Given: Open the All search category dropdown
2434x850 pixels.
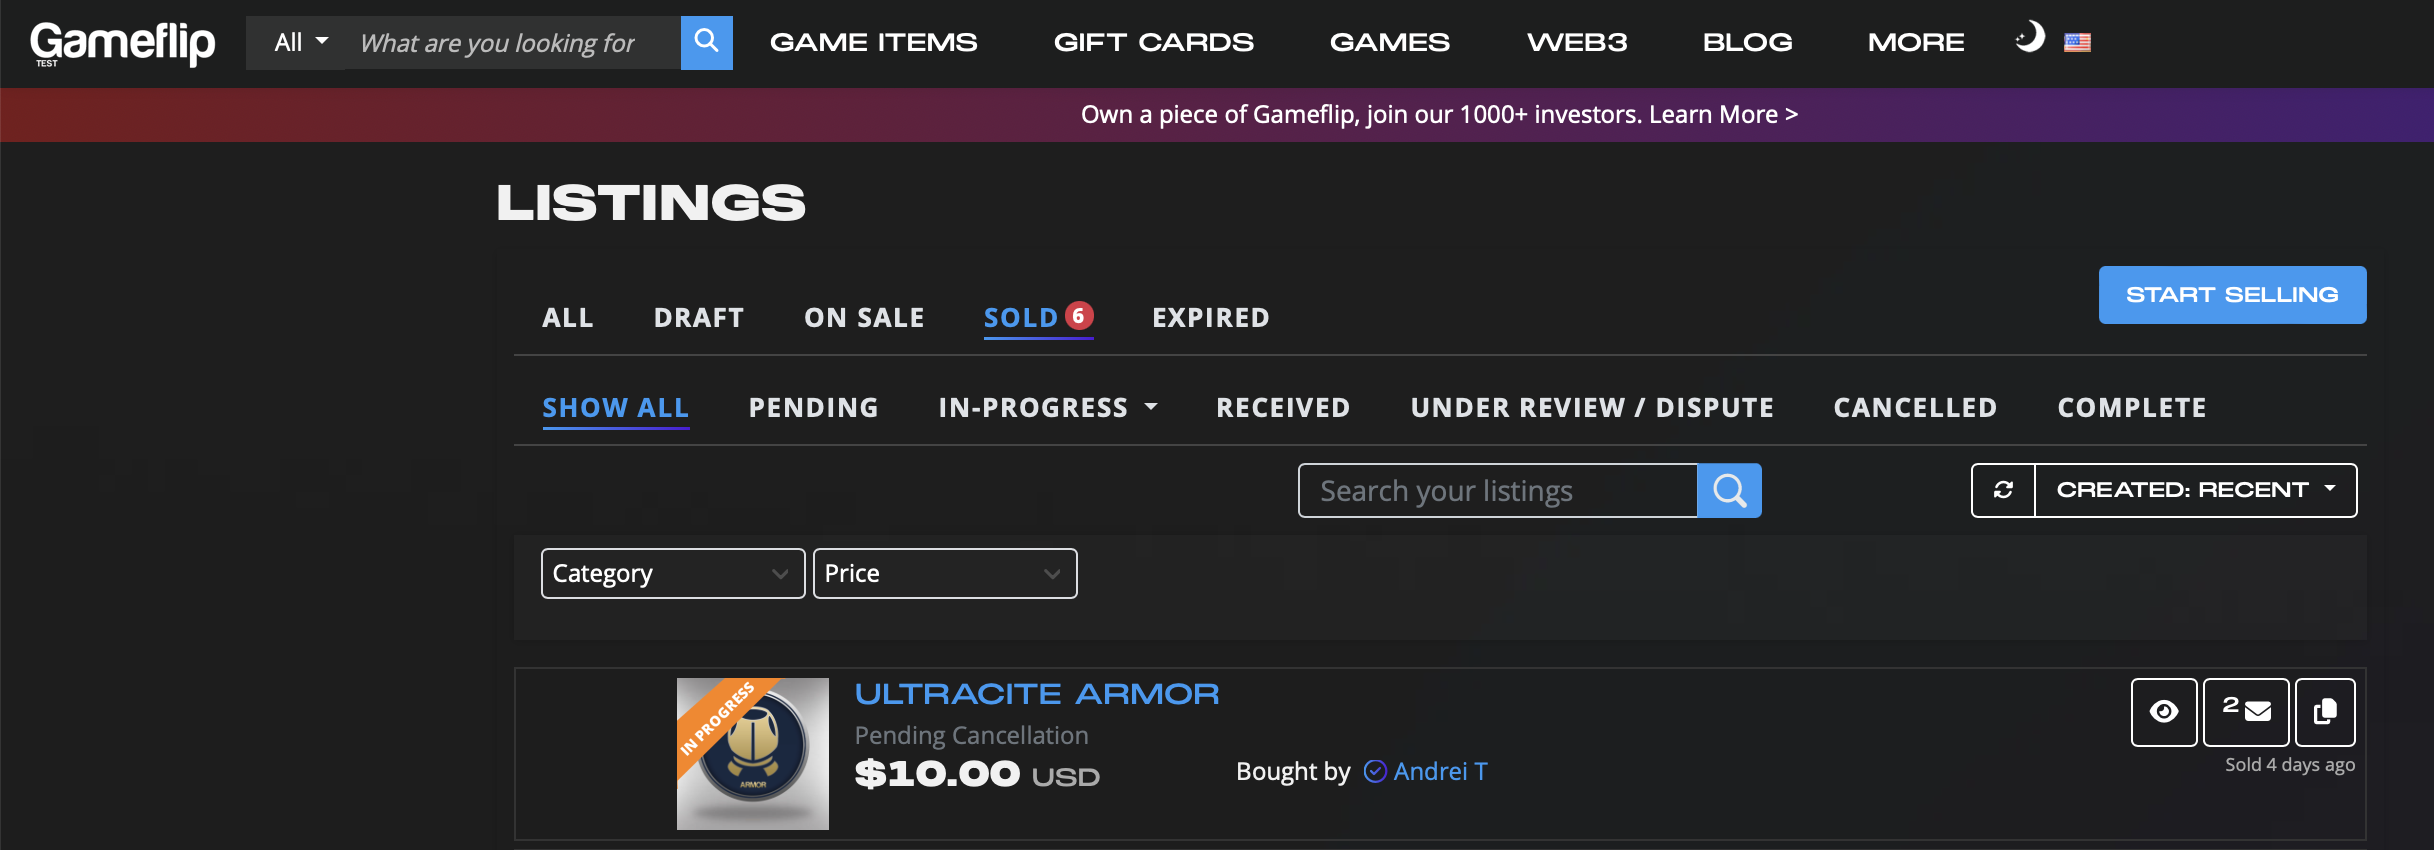Looking at the screenshot, I should [x=301, y=43].
